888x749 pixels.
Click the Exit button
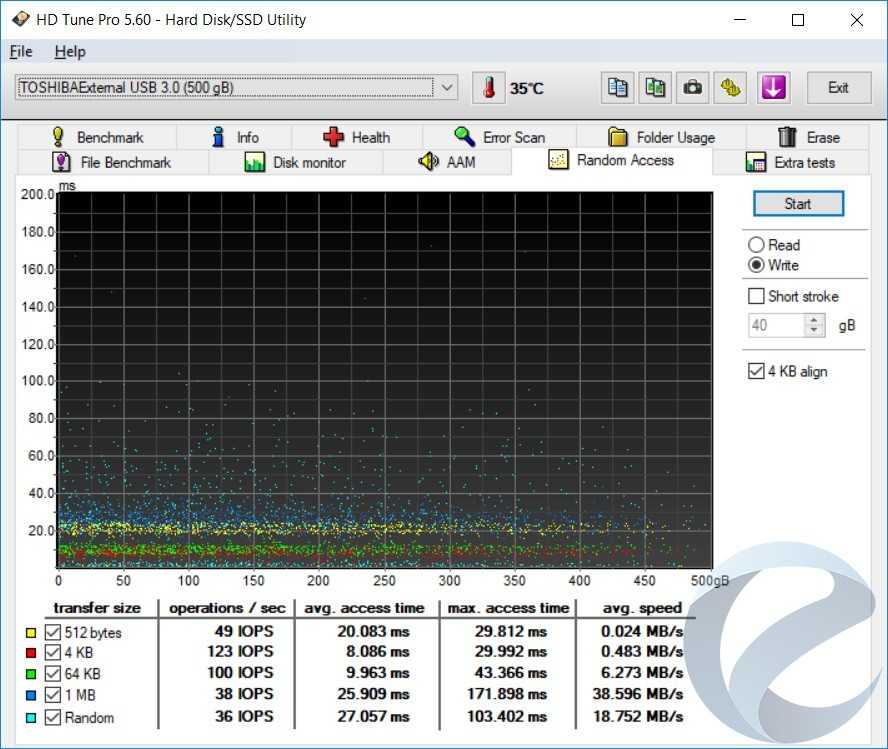(838, 88)
